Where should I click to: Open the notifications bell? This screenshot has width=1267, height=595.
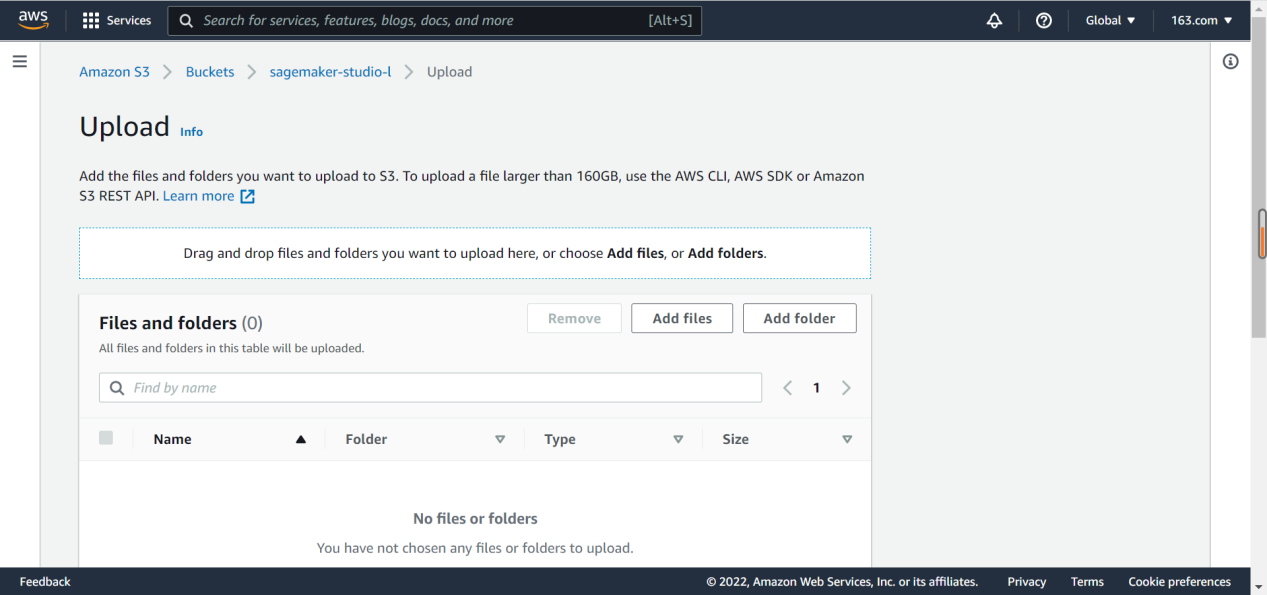tap(994, 20)
